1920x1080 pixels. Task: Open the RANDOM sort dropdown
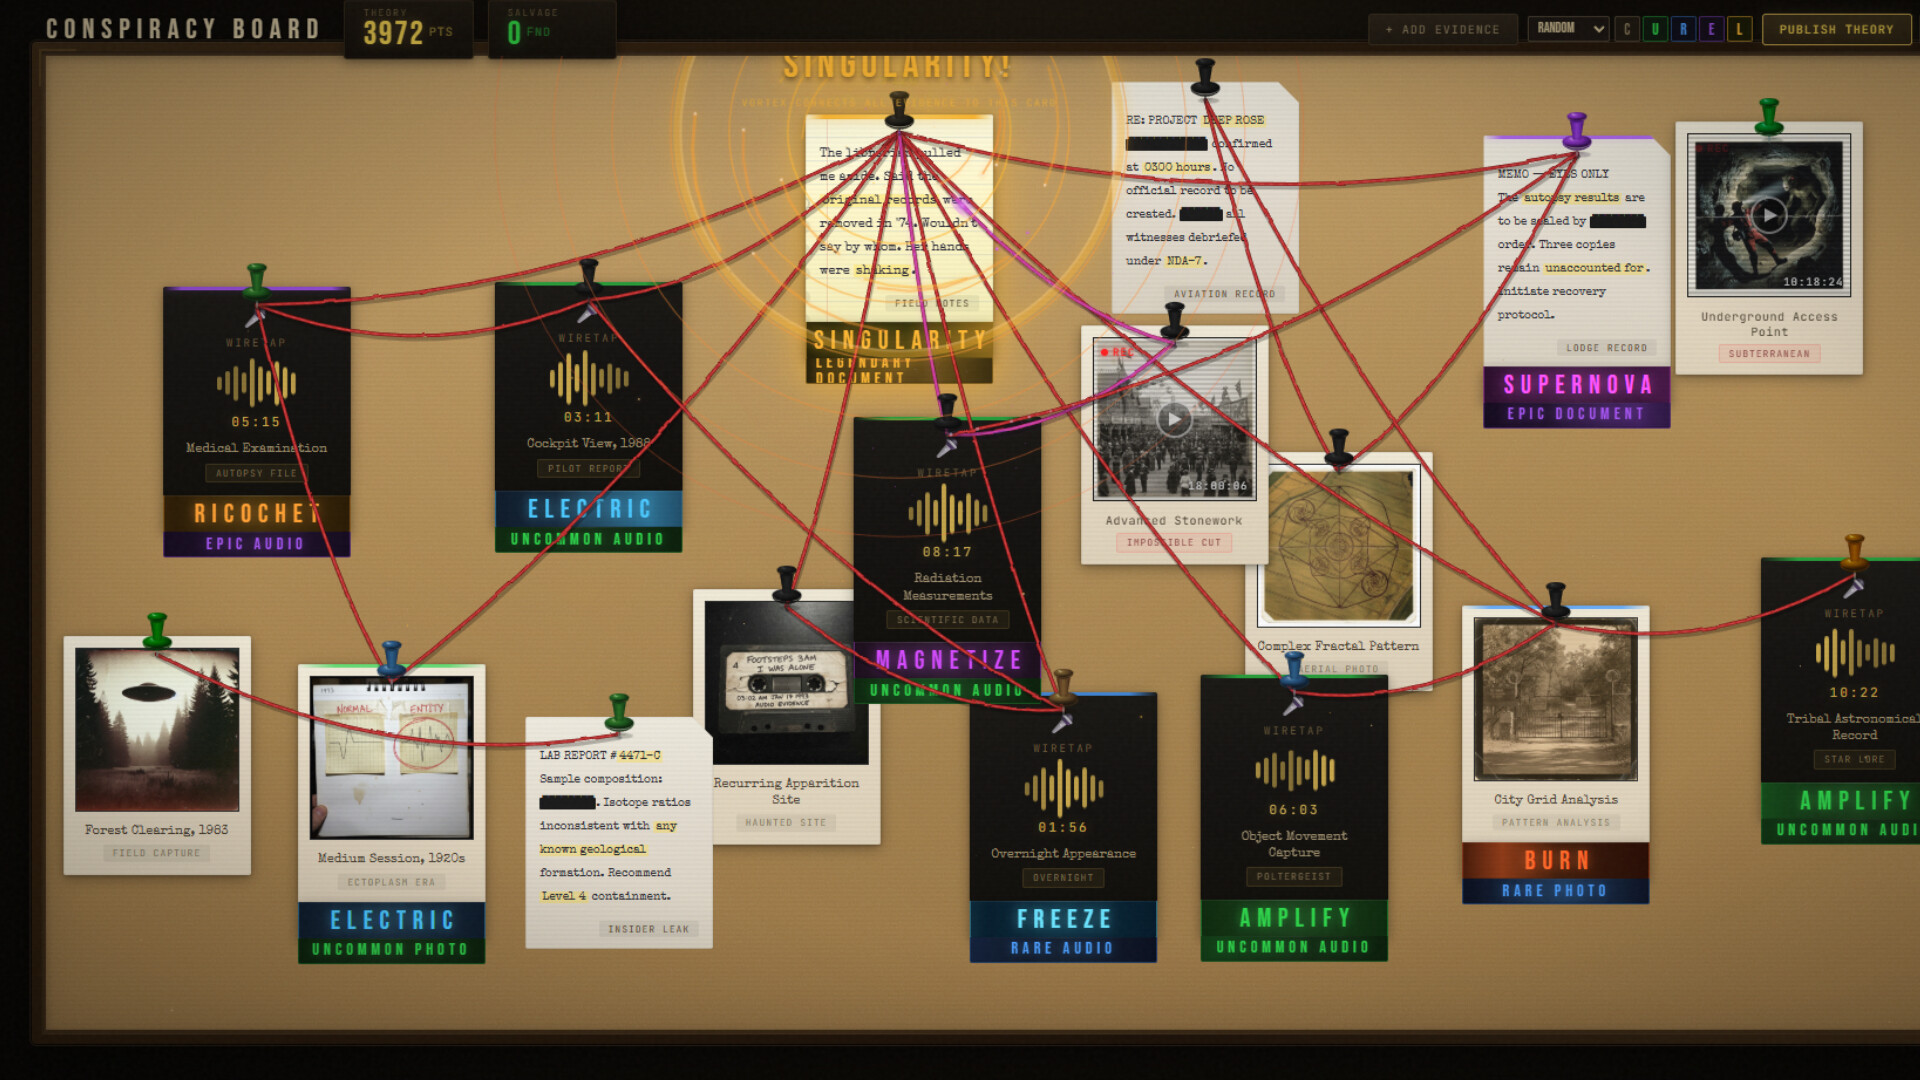coord(1567,29)
